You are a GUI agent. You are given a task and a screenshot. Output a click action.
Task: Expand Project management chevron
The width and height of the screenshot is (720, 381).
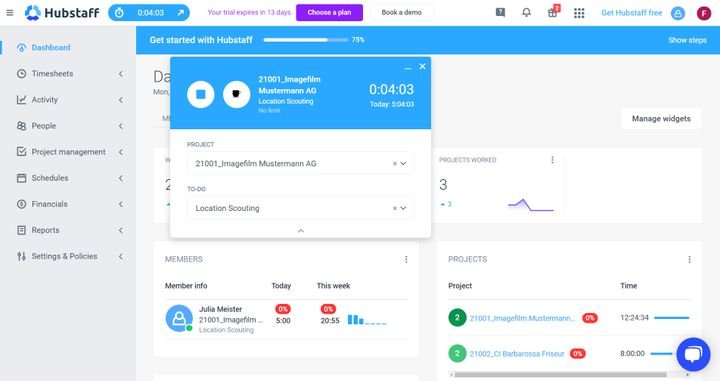point(120,152)
